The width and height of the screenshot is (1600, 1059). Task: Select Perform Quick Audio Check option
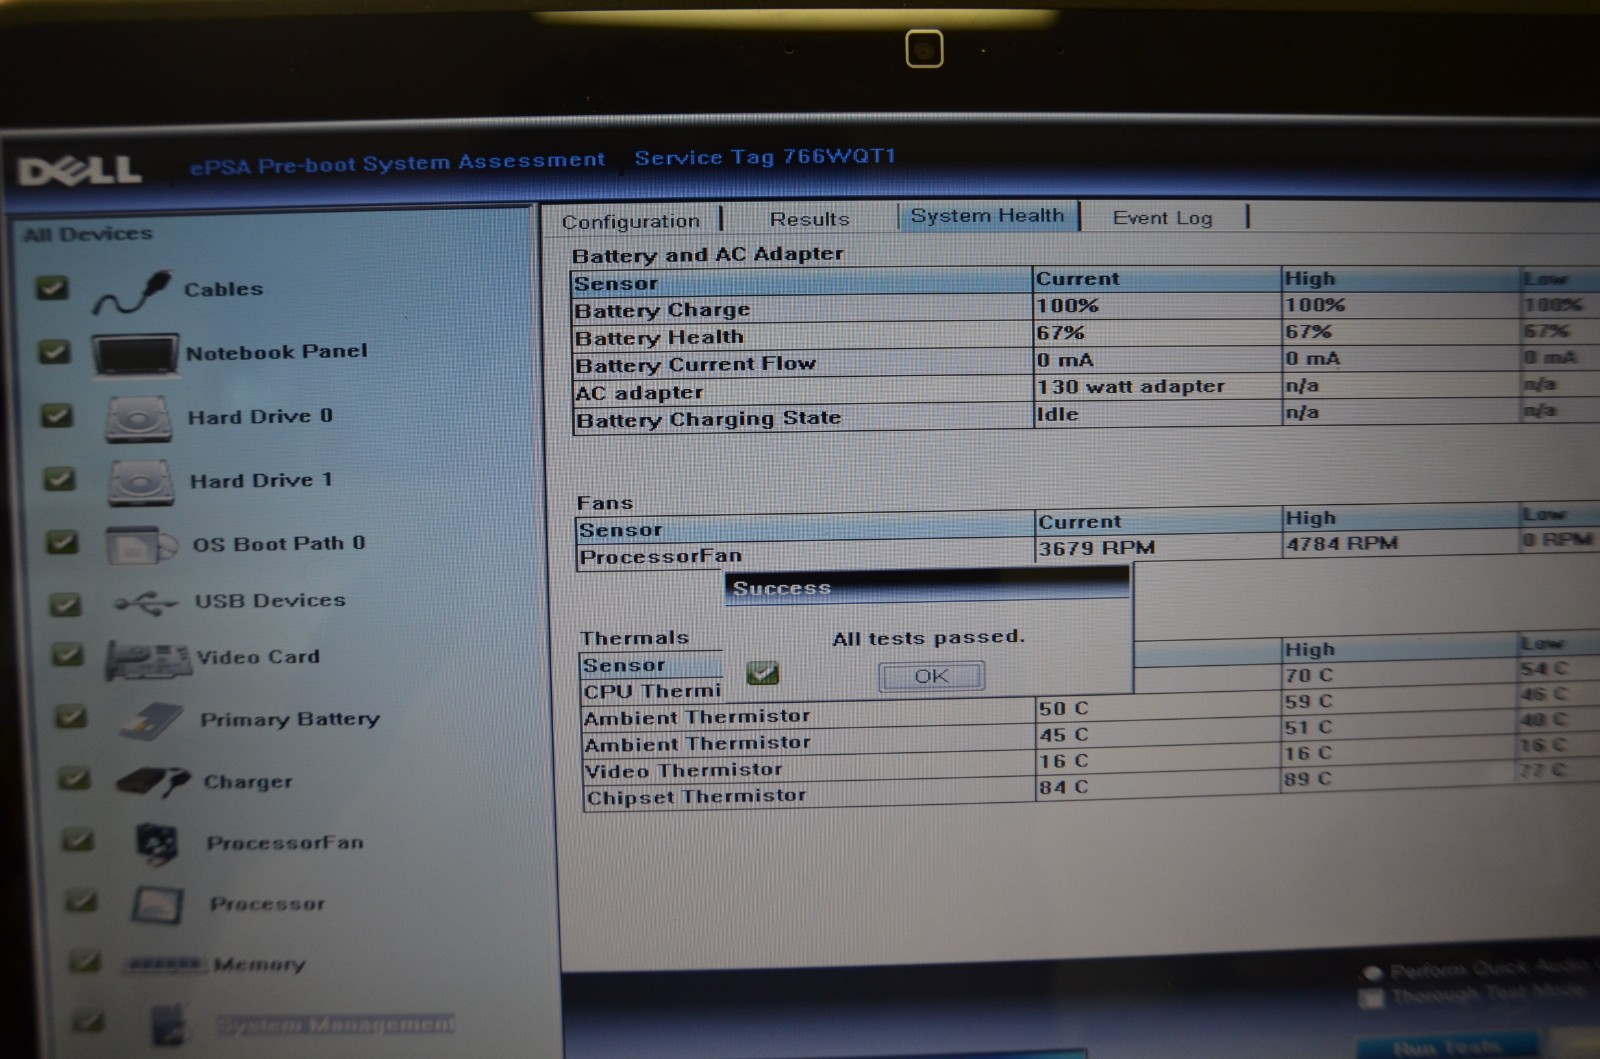[x=1372, y=972]
